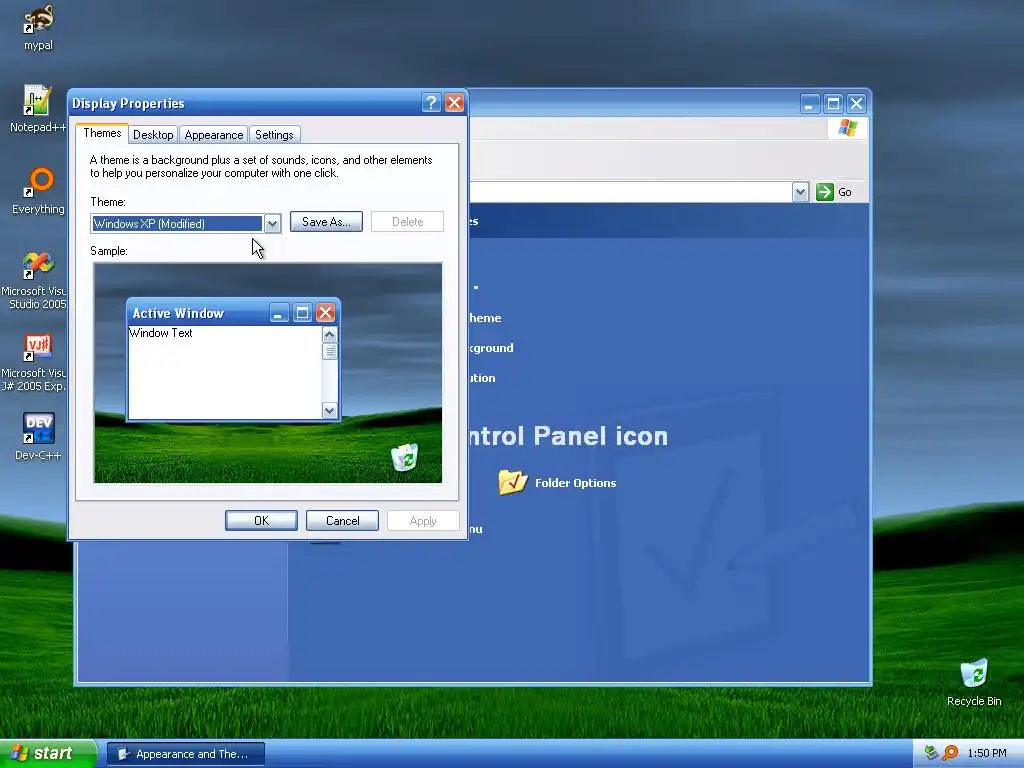Open the Folder Options link

[575, 483]
